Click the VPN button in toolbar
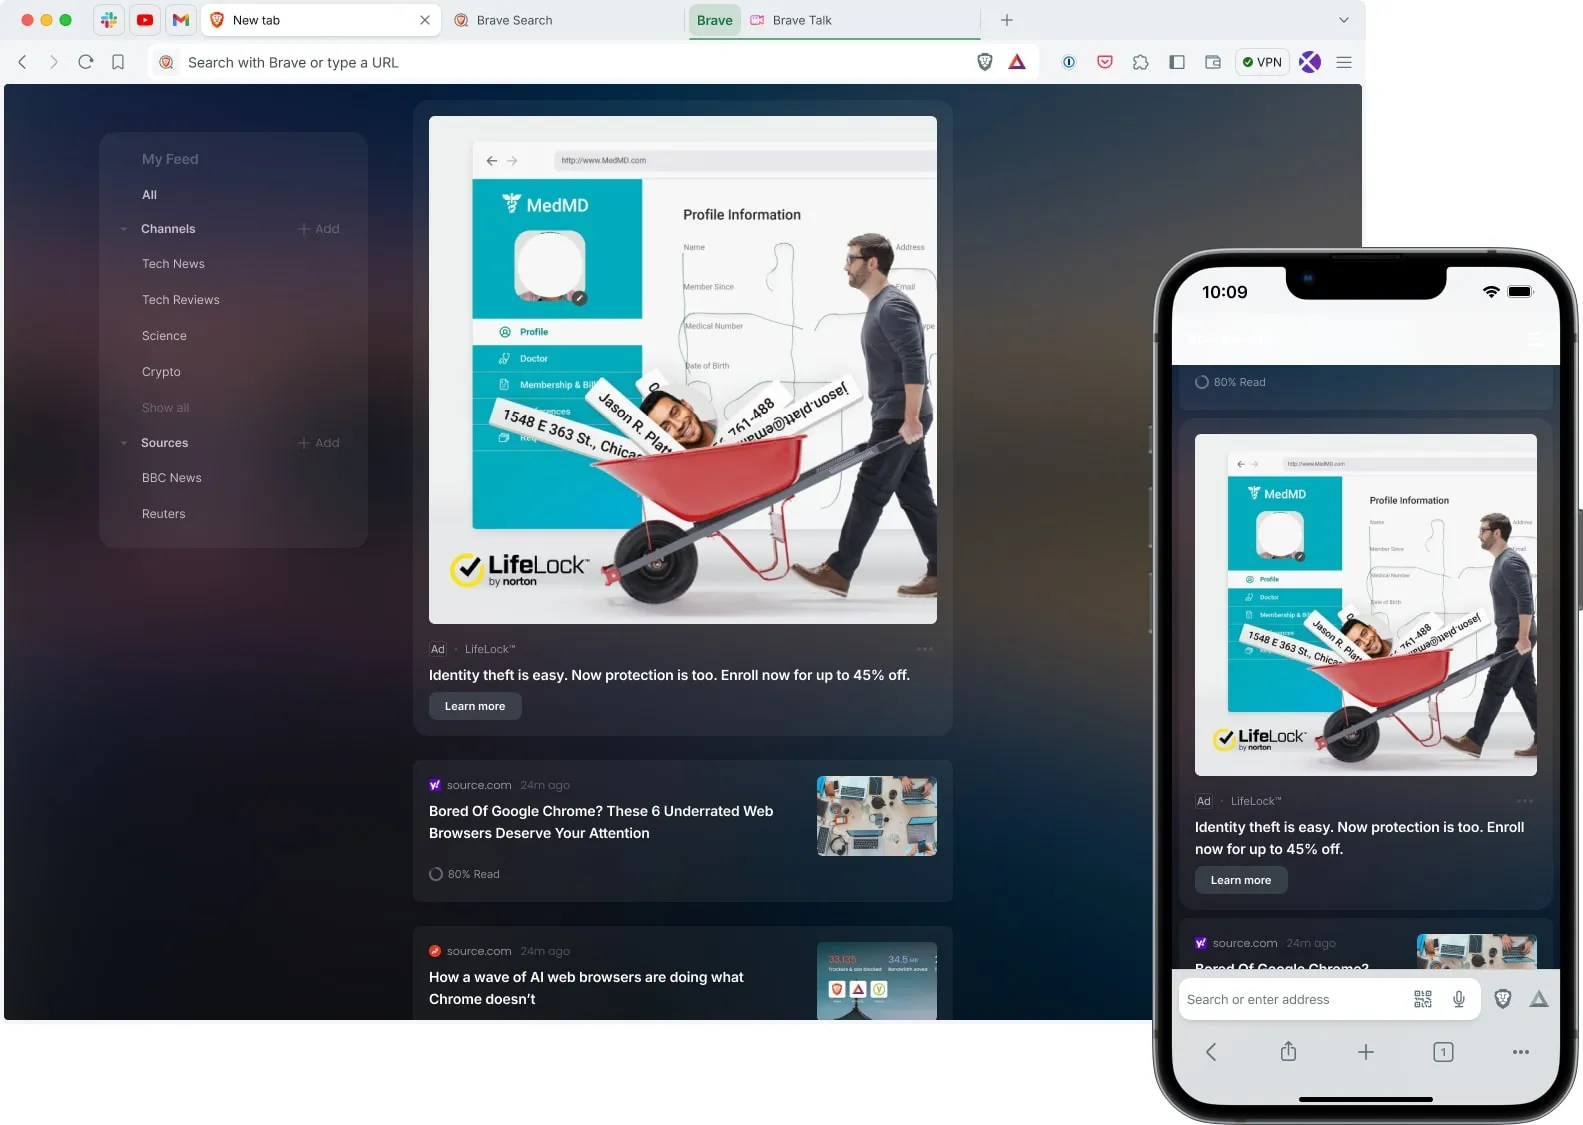Image resolution: width=1583 pixels, height=1125 pixels. click(x=1262, y=62)
